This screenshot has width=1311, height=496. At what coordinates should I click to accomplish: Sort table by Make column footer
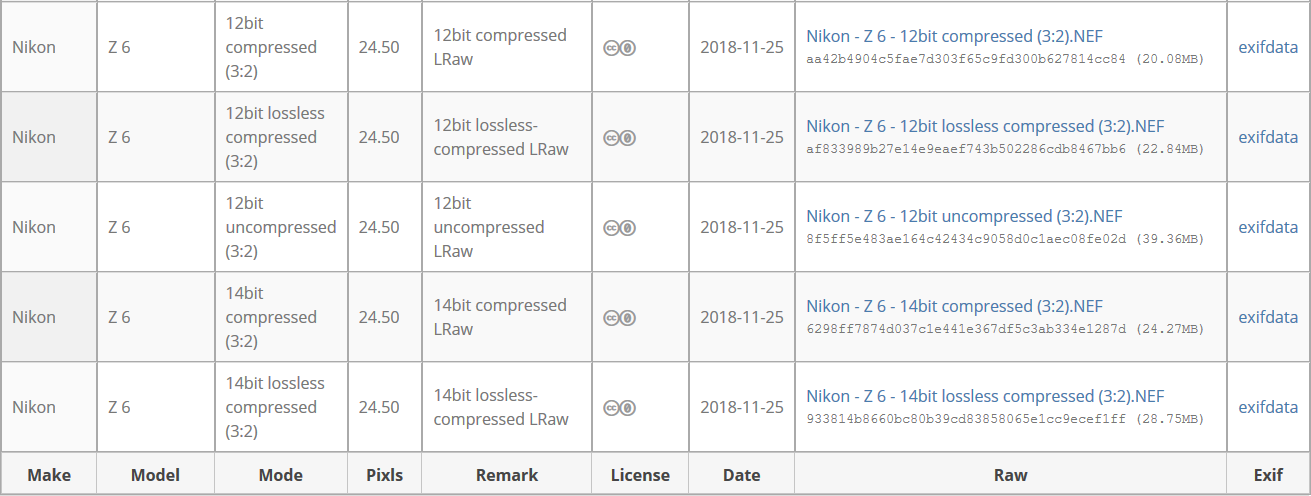pos(49,475)
